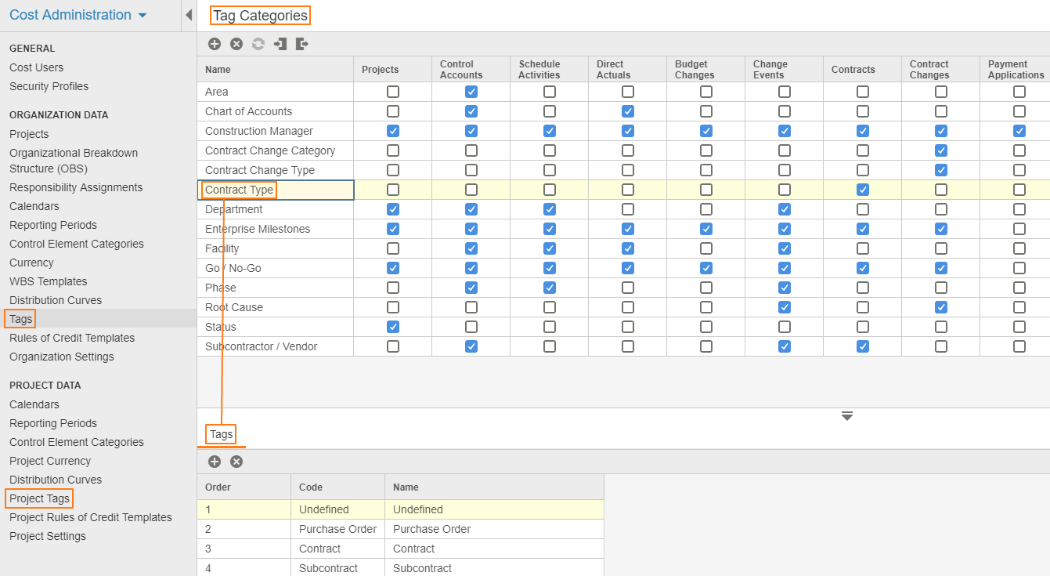Check Phase for Projects
The height and width of the screenshot is (576, 1050).
[x=393, y=287]
